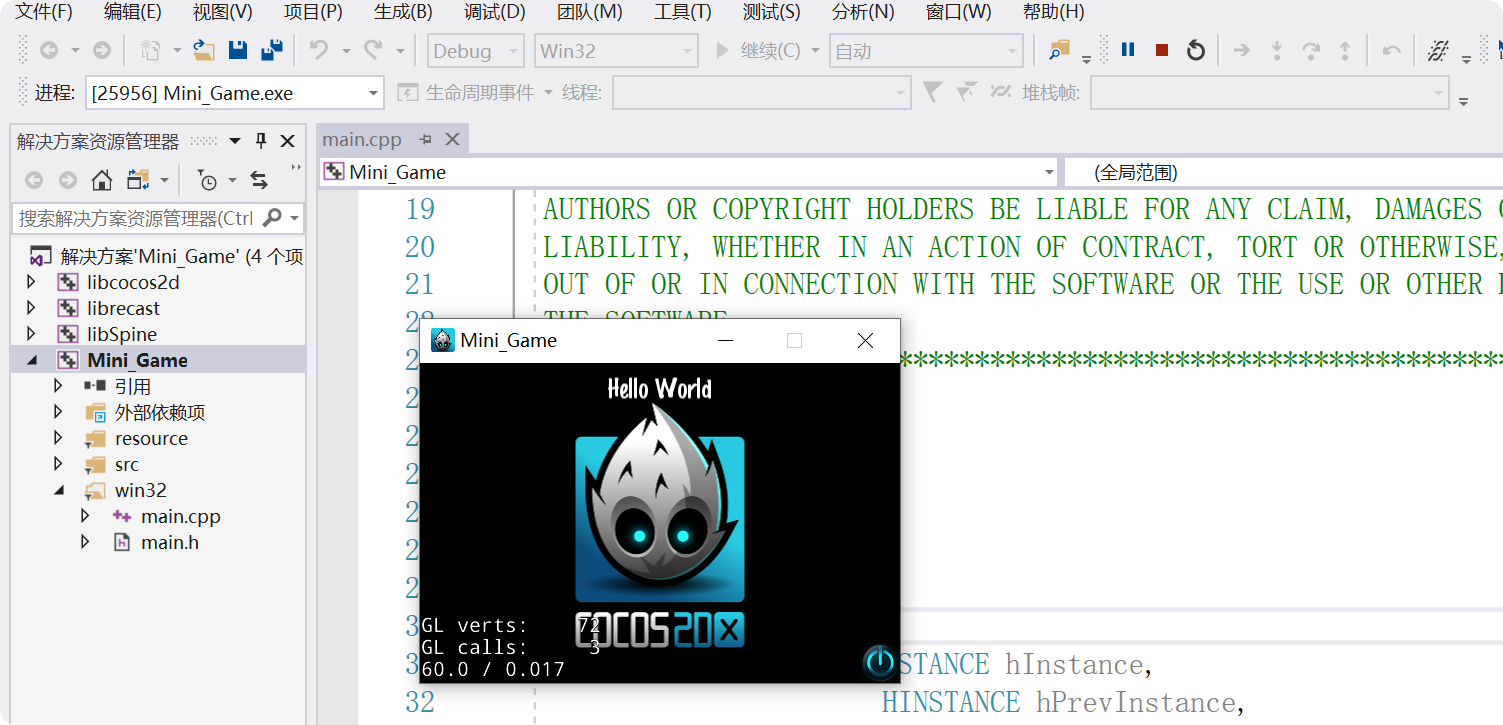
Task: Open the 编辑(E) menu
Action: 133,12
